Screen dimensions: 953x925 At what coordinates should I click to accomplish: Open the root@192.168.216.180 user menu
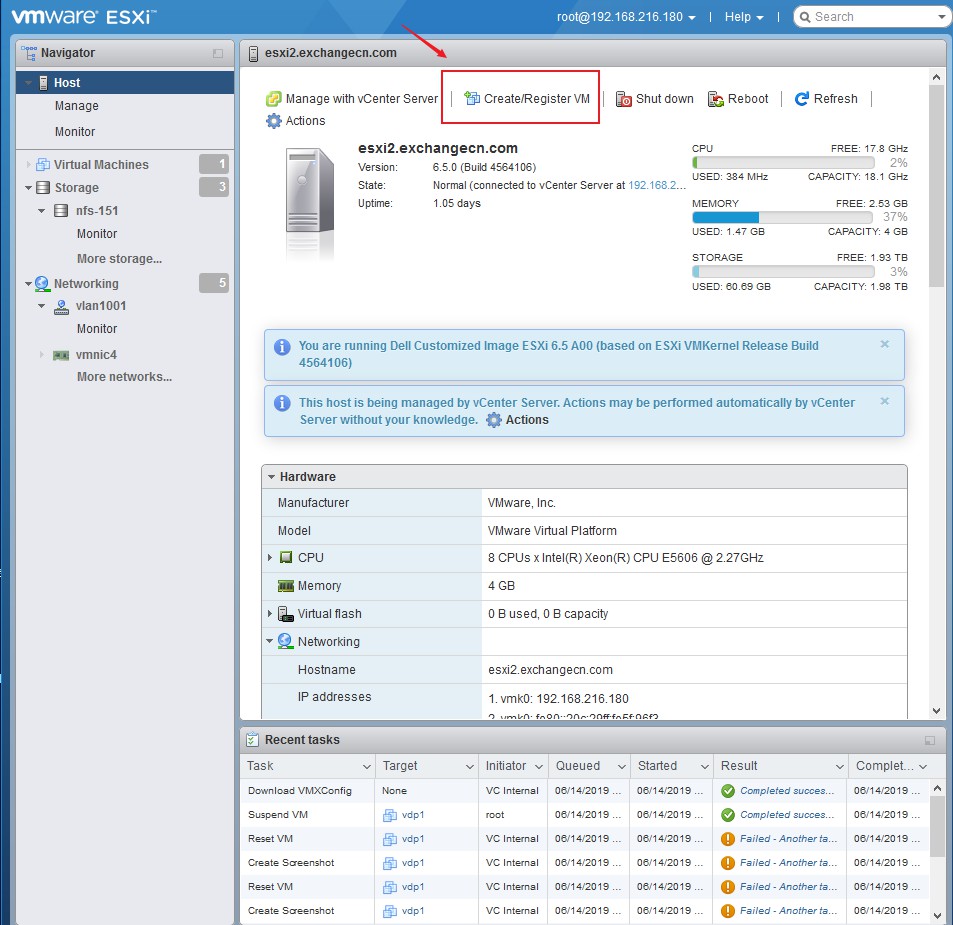[x=626, y=17]
